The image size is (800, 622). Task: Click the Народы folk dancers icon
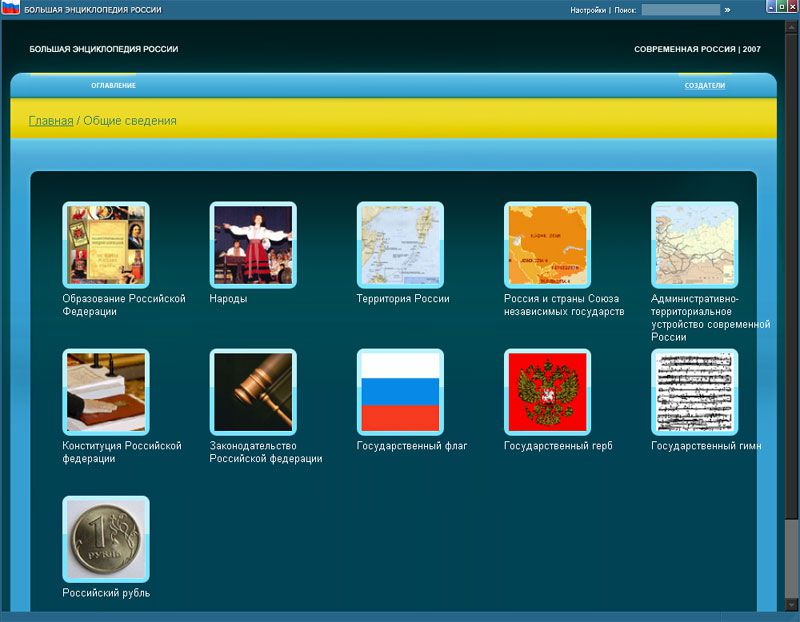pos(253,245)
